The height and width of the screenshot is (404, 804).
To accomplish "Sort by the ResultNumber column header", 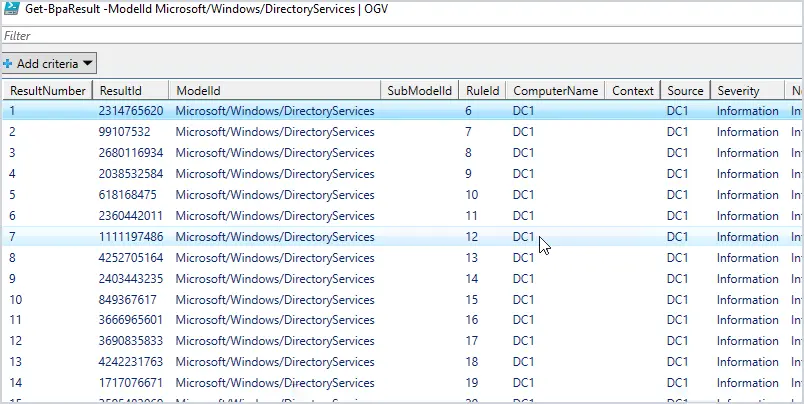I will point(47,91).
